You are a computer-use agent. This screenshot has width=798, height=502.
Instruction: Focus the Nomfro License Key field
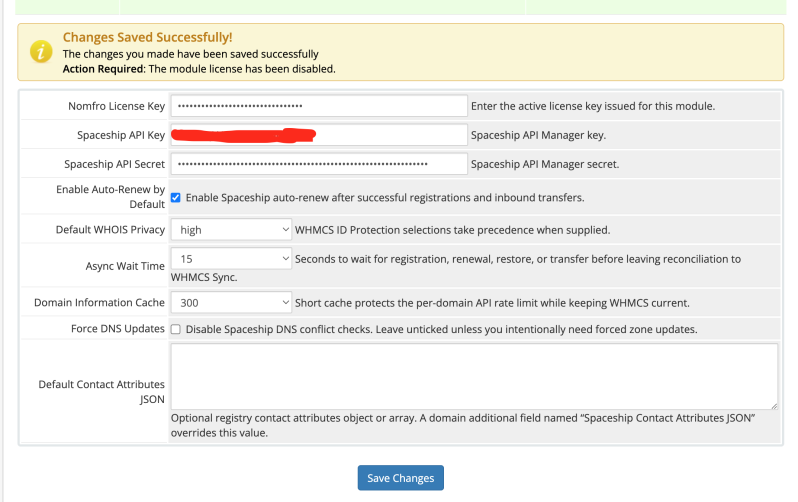coord(319,106)
